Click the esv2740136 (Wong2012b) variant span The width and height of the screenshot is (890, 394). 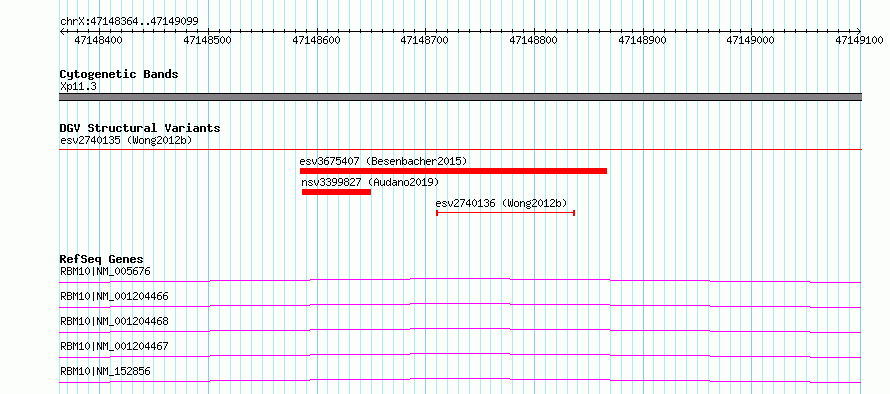[x=506, y=213]
